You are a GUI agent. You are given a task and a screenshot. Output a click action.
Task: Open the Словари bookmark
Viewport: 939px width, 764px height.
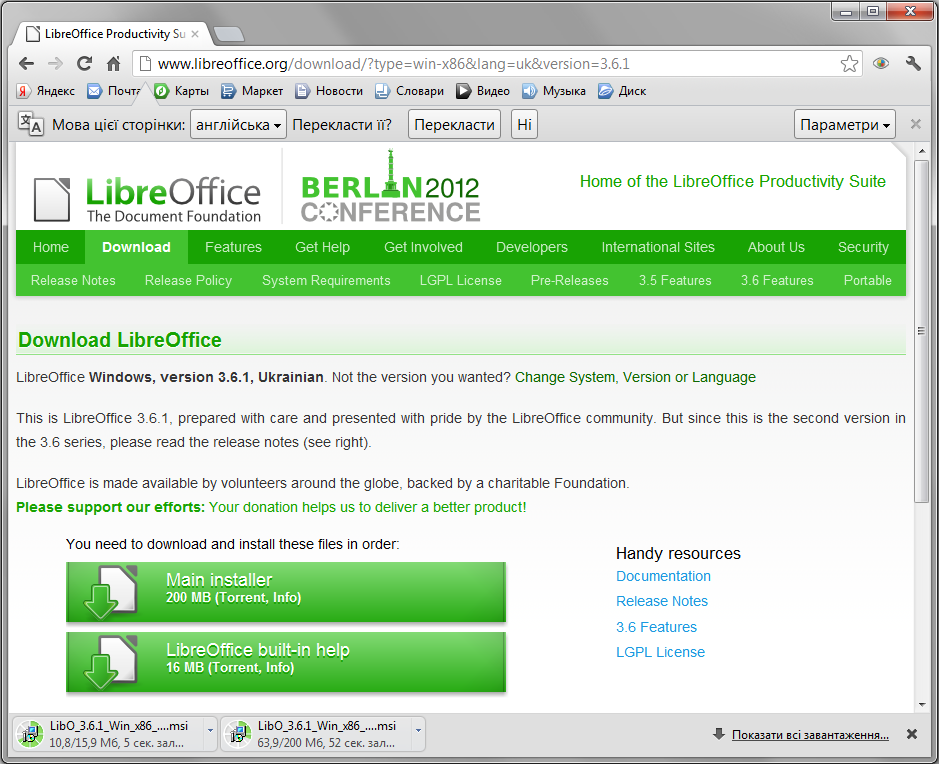point(410,91)
